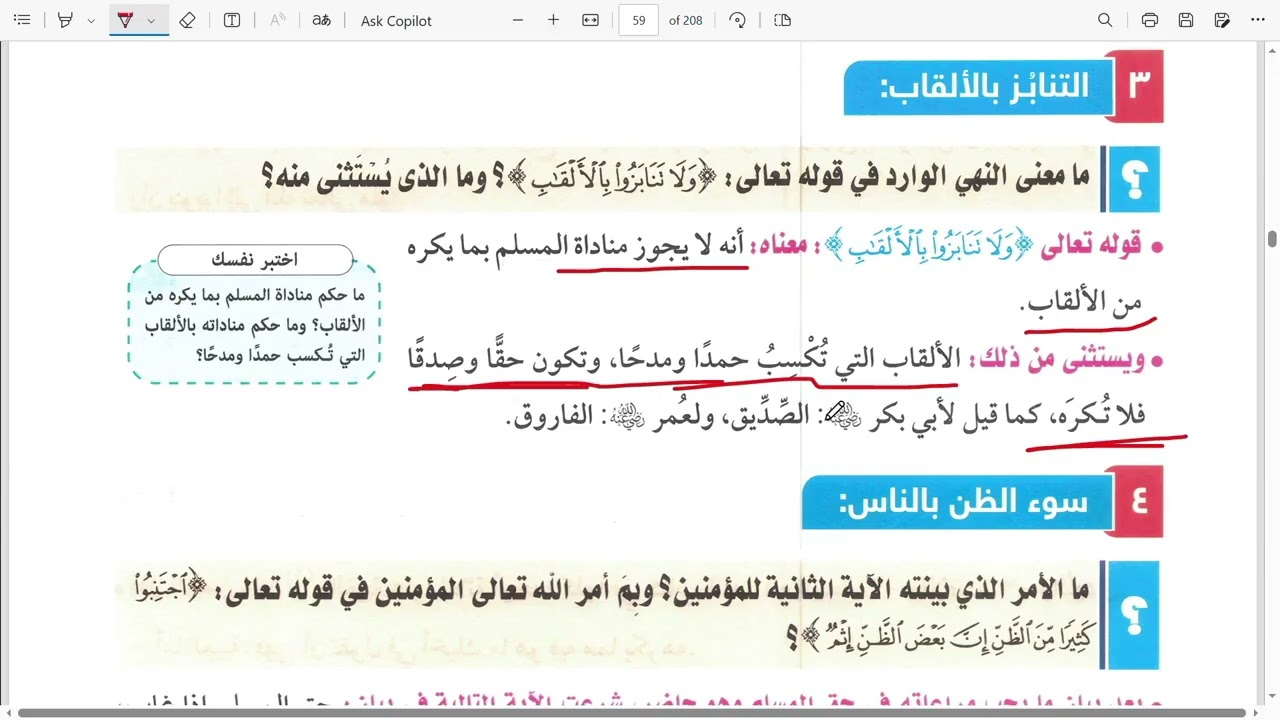Click the Save as icon
The image size is (1280, 720).
[x=1222, y=20]
